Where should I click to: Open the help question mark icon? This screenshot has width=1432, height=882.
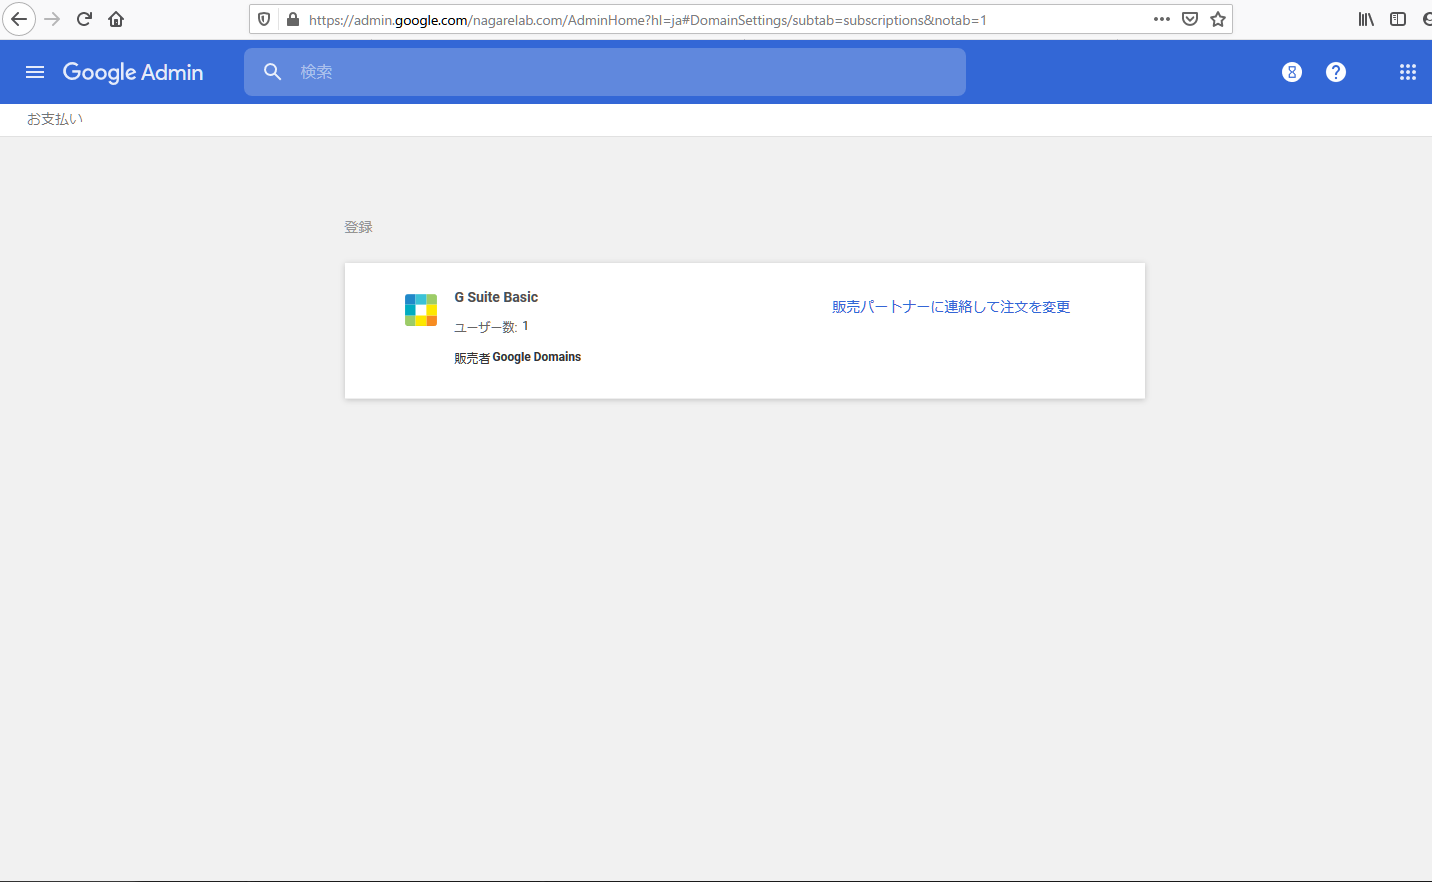[1336, 72]
